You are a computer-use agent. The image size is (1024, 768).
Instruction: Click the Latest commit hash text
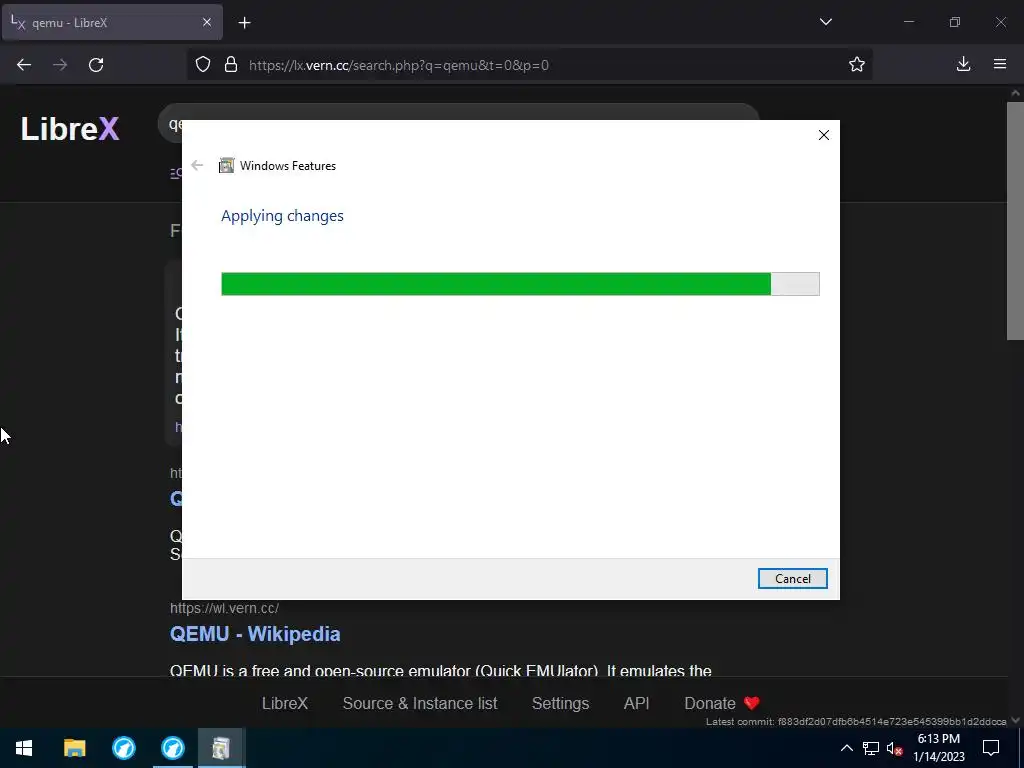tap(856, 722)
